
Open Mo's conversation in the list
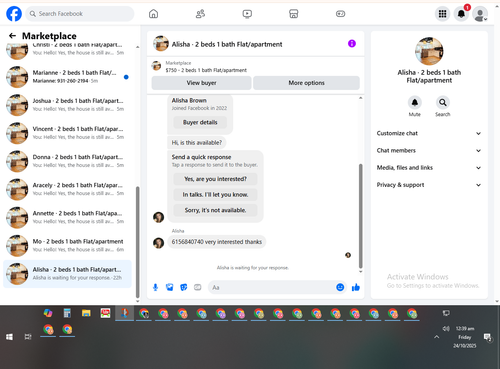click(67, 246)
